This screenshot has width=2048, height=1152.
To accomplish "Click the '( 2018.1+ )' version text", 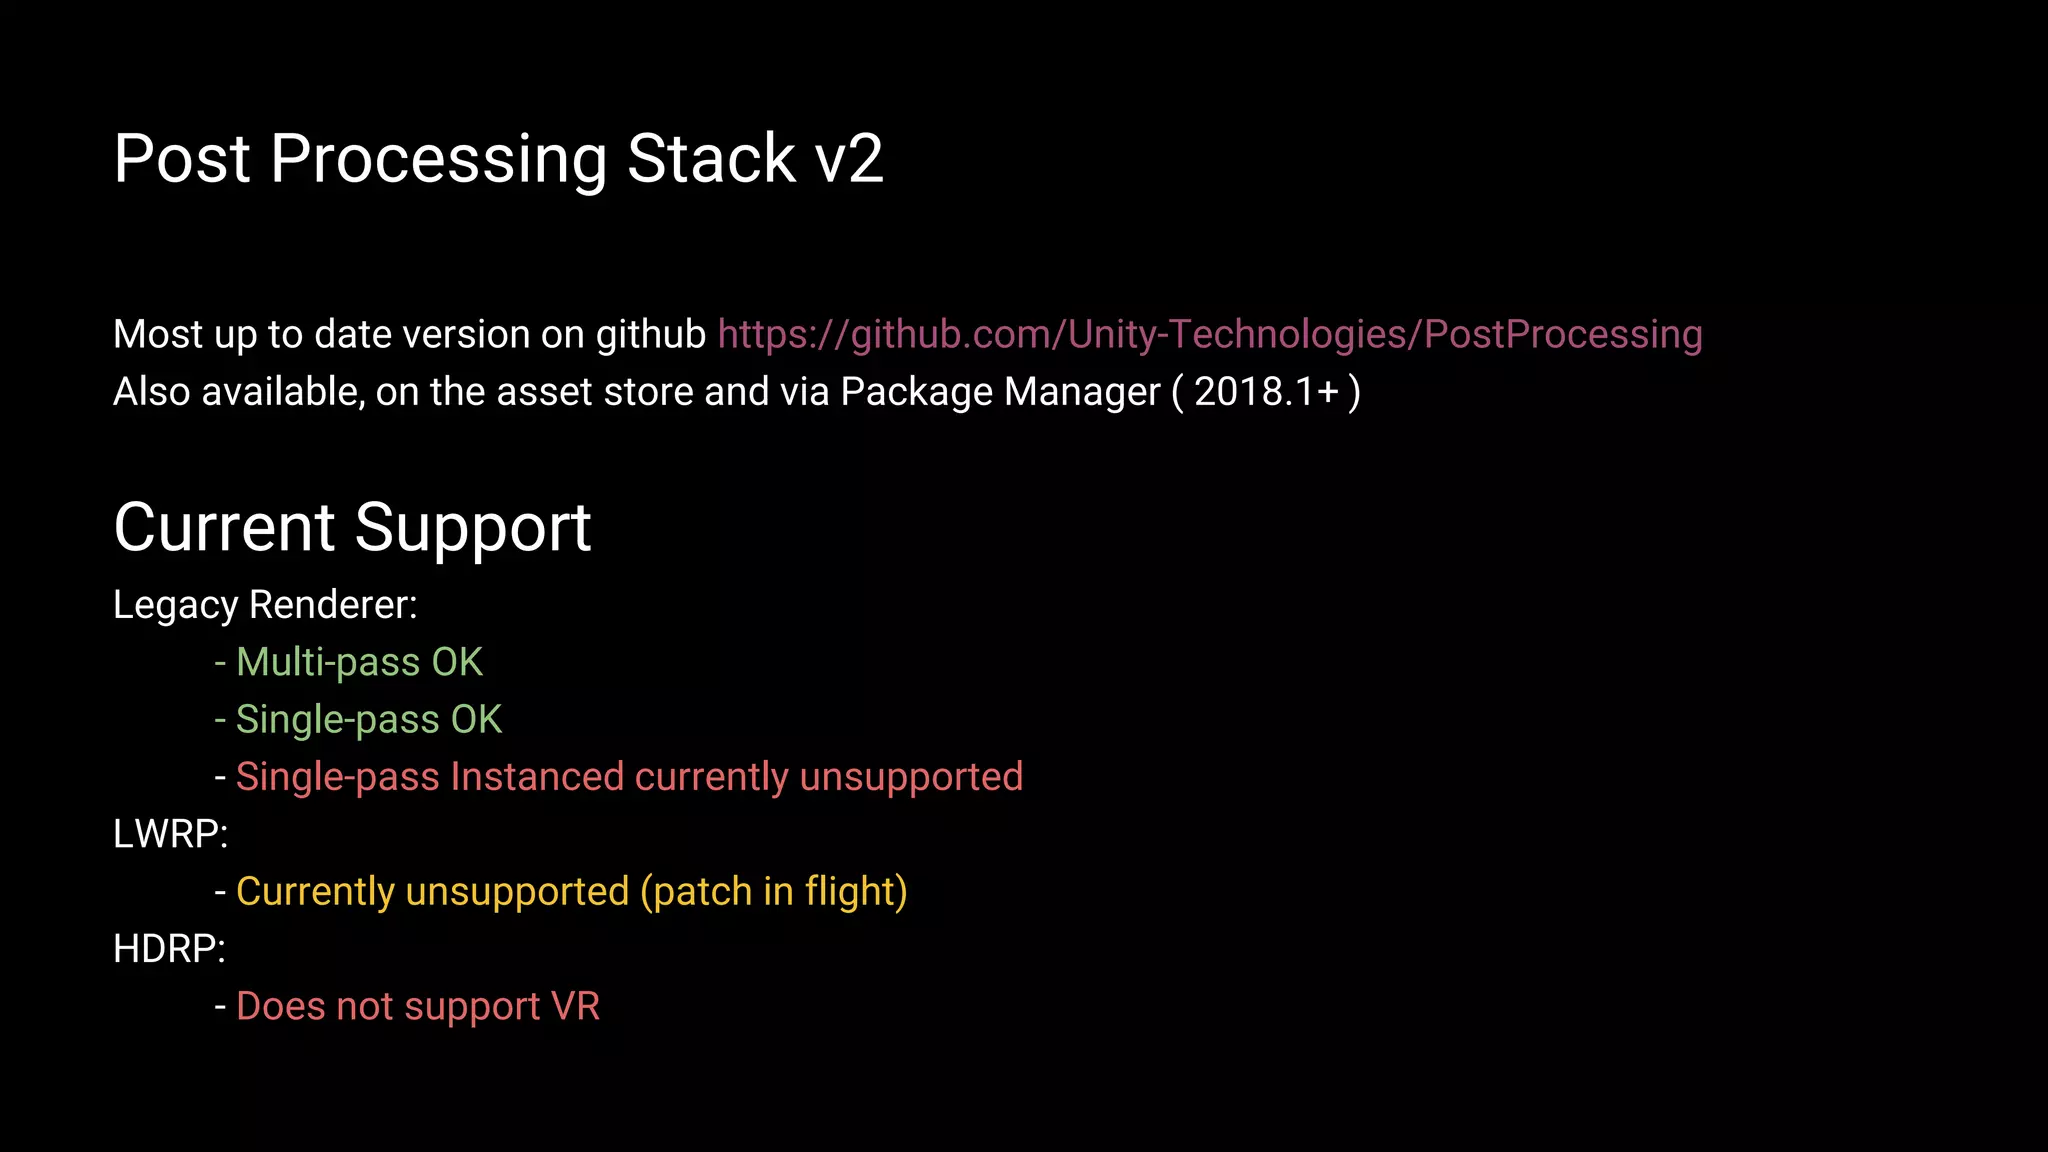I will 1266,392.
